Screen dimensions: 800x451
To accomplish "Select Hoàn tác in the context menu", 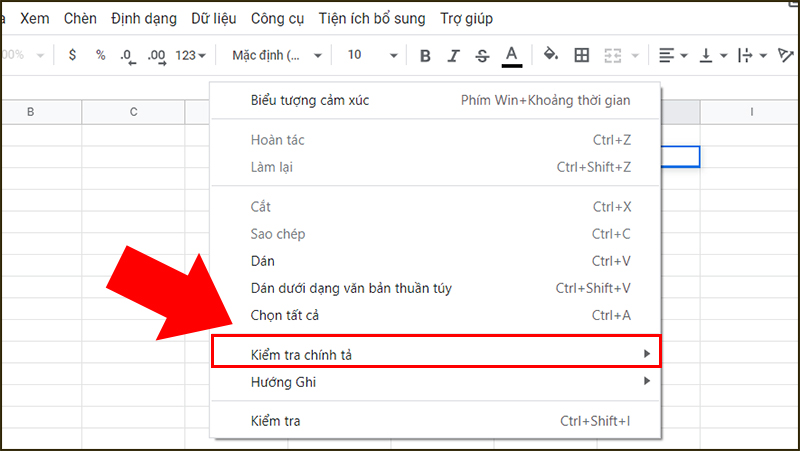I will click(436, 140).
